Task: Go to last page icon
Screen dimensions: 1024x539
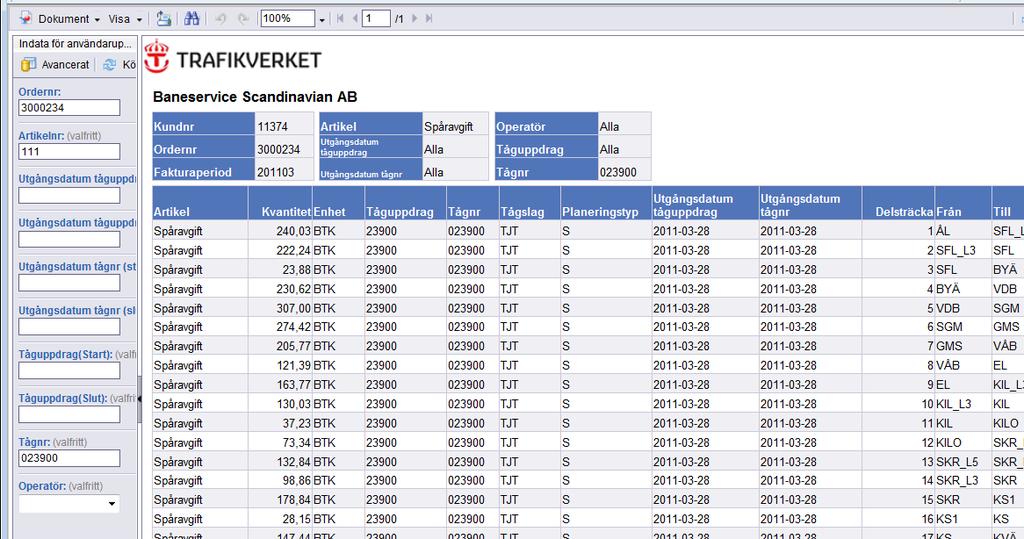Action: click(x=429, y=19)
